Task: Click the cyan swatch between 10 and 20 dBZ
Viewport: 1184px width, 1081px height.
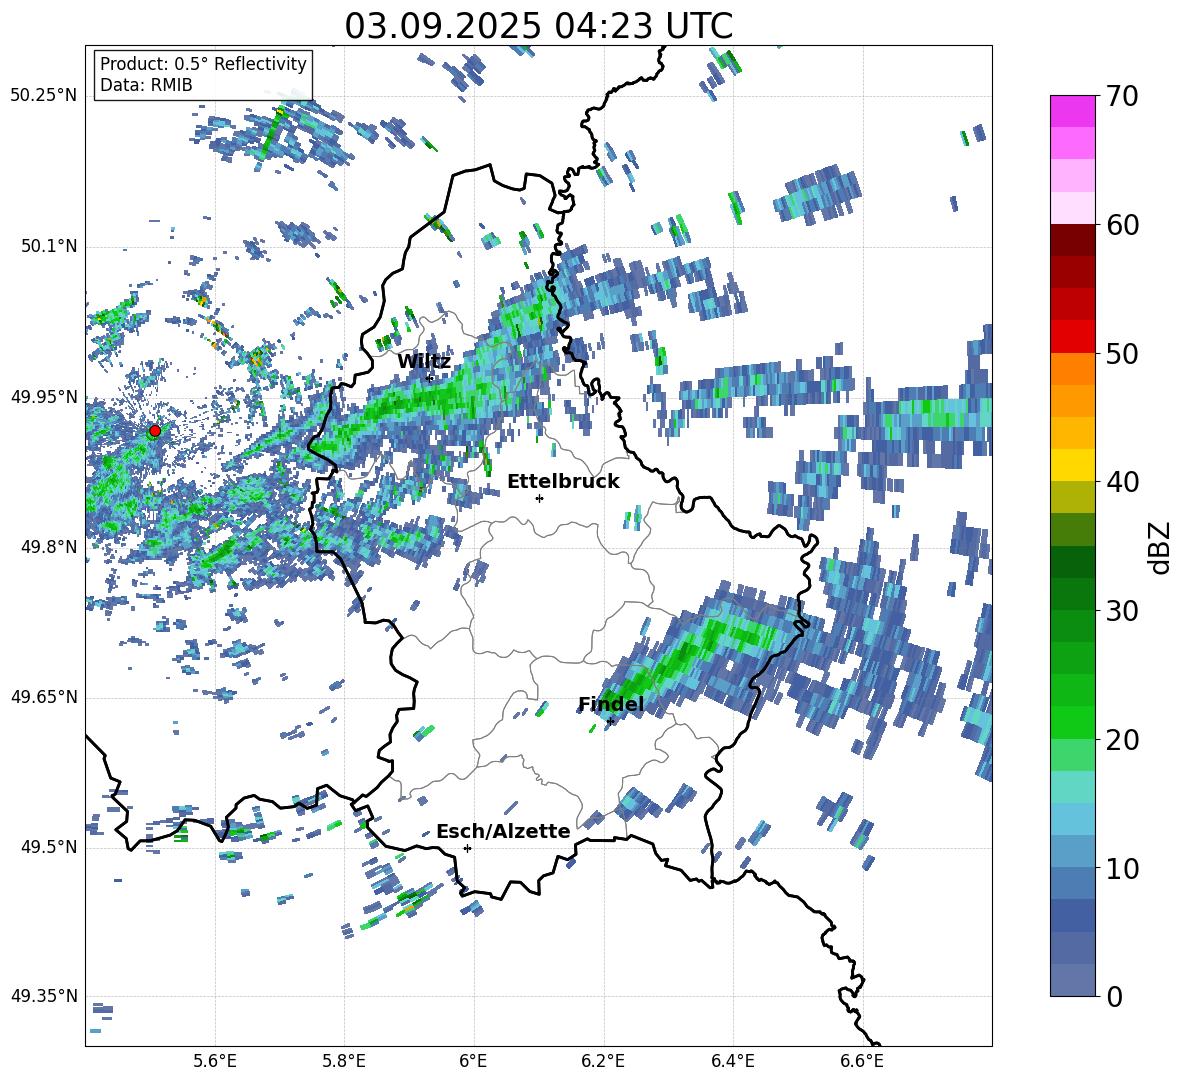Action: [x=1072, y=786]
